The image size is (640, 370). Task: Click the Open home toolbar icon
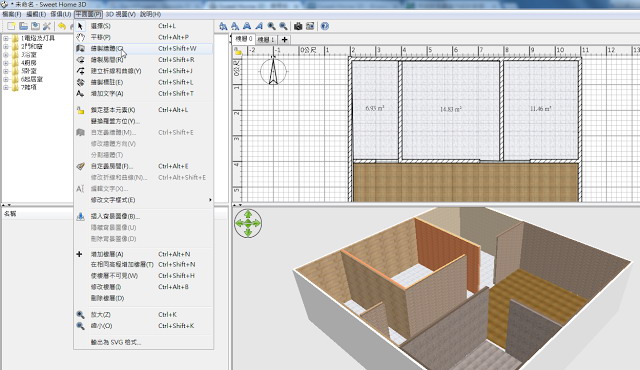click(x=23, y=26)
